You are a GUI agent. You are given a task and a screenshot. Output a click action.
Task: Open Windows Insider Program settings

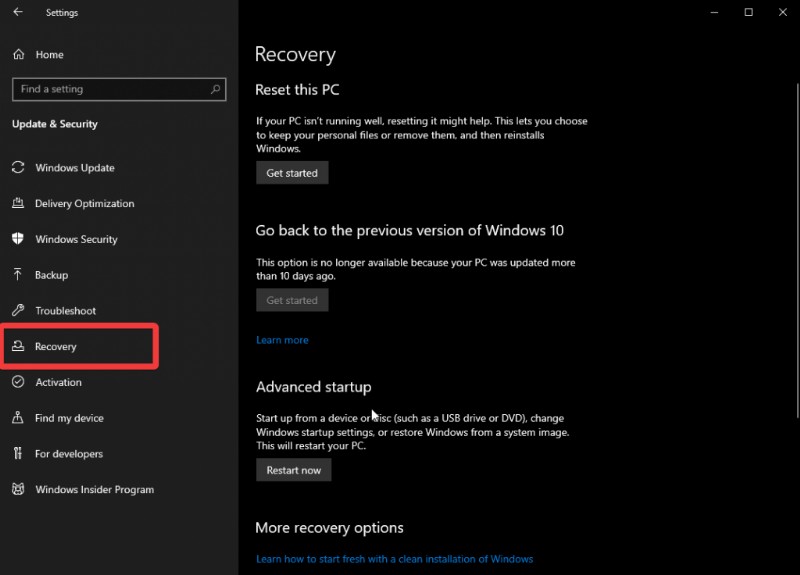94,489
